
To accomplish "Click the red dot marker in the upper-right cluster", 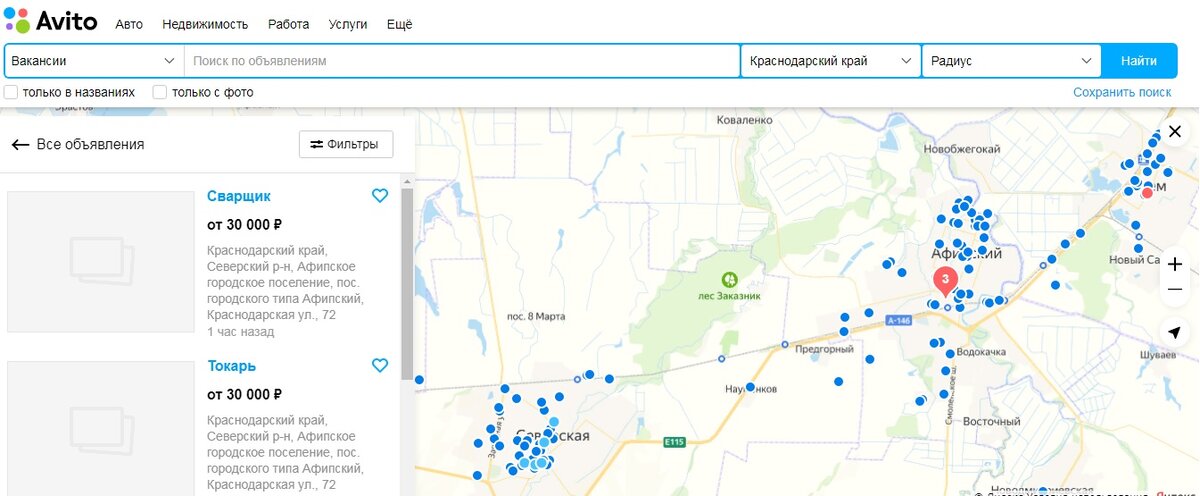I will (x=1147, y=193).
